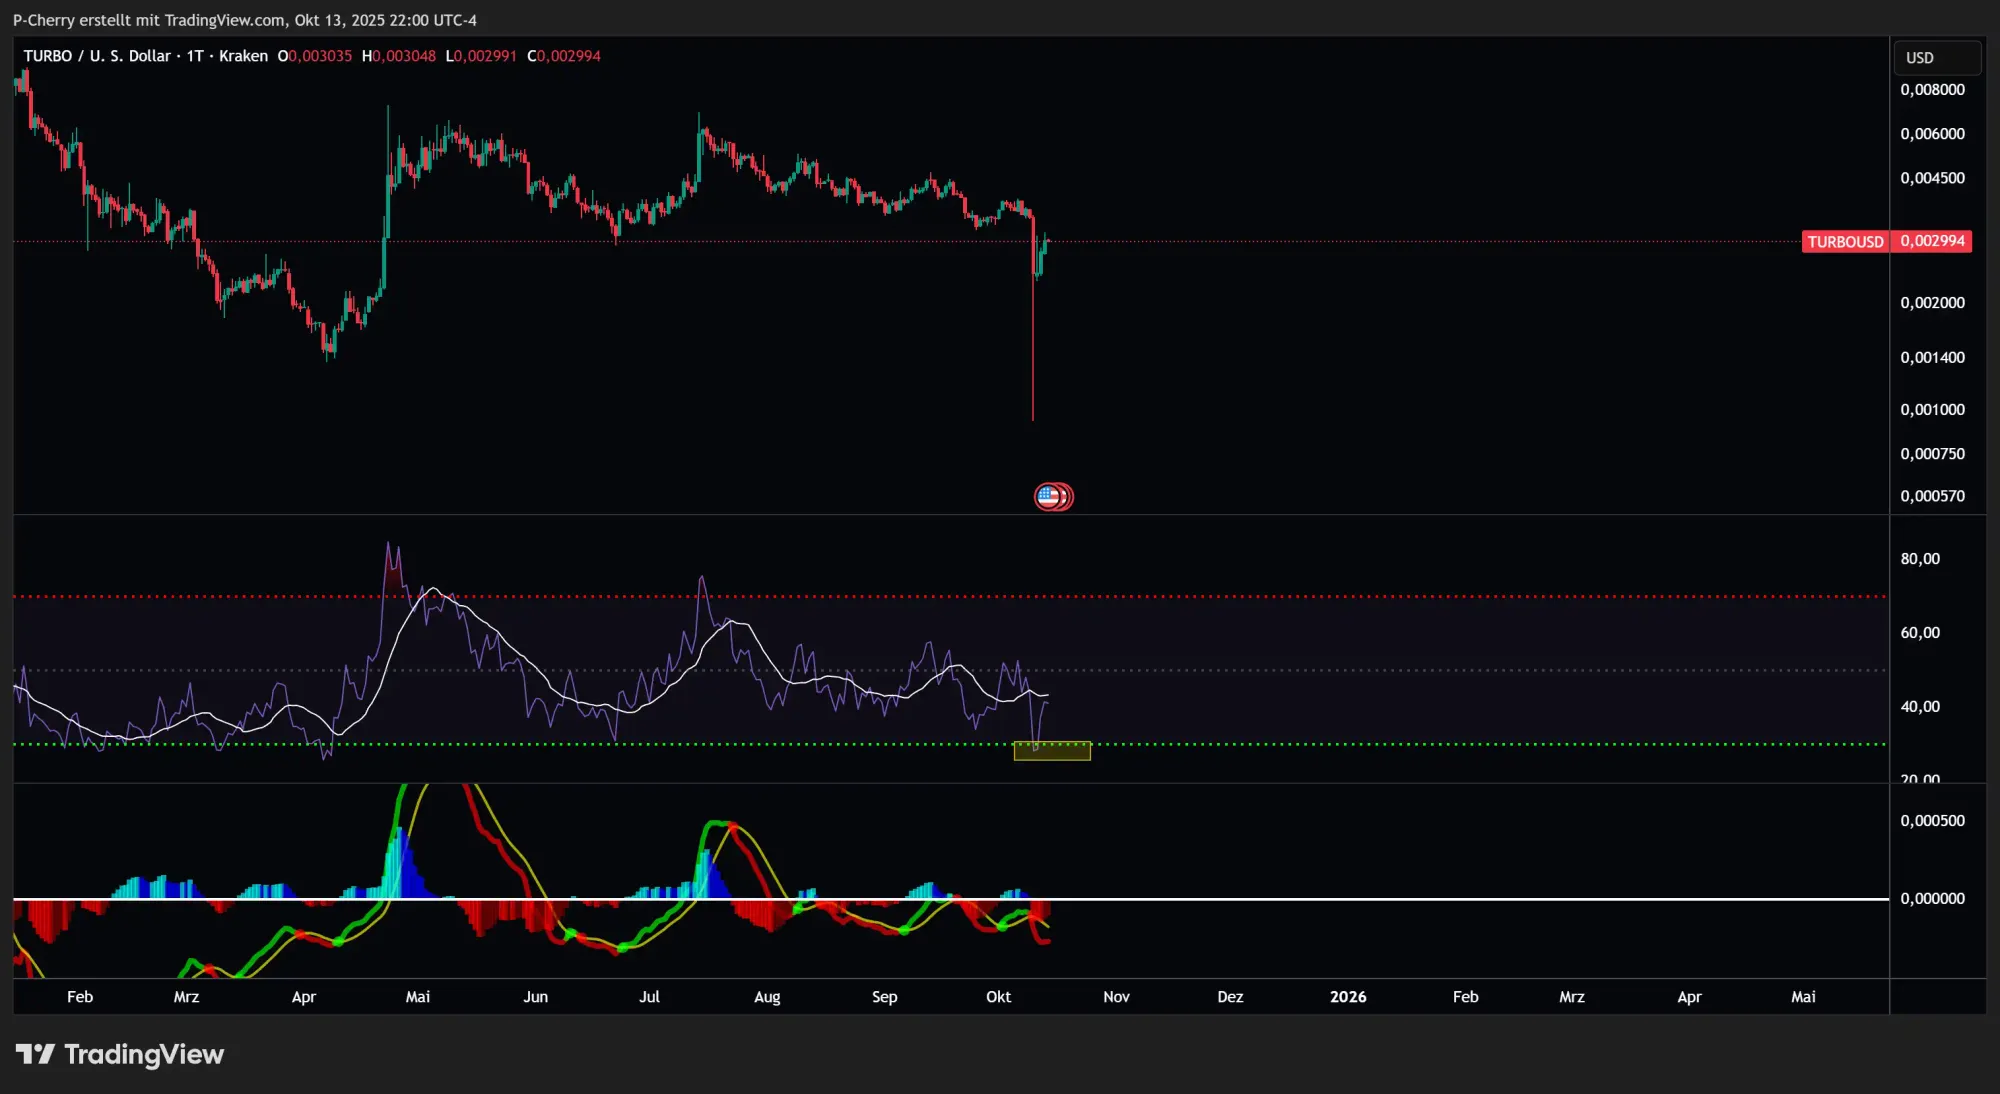Click the RSI 80,00 scale label

point(1920,559)
